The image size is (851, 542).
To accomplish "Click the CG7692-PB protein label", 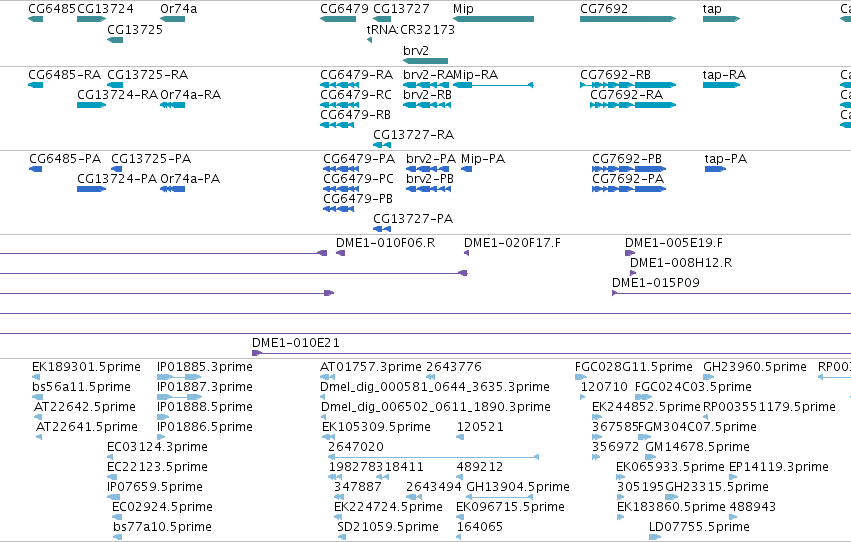I will 627,159.
